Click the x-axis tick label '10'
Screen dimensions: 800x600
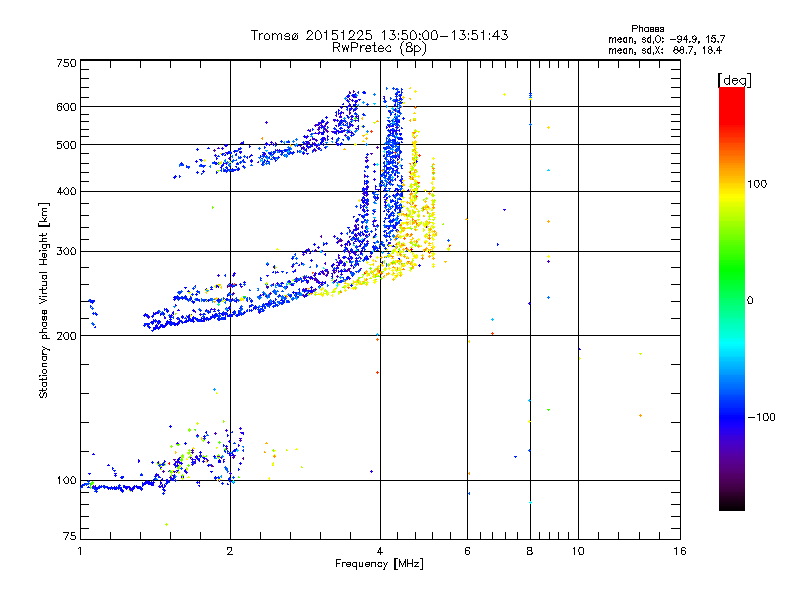click(578, 551)
